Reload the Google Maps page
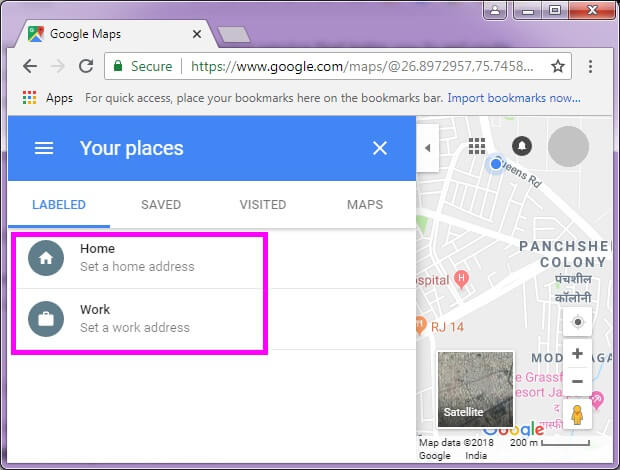 (x=86, y=66)
